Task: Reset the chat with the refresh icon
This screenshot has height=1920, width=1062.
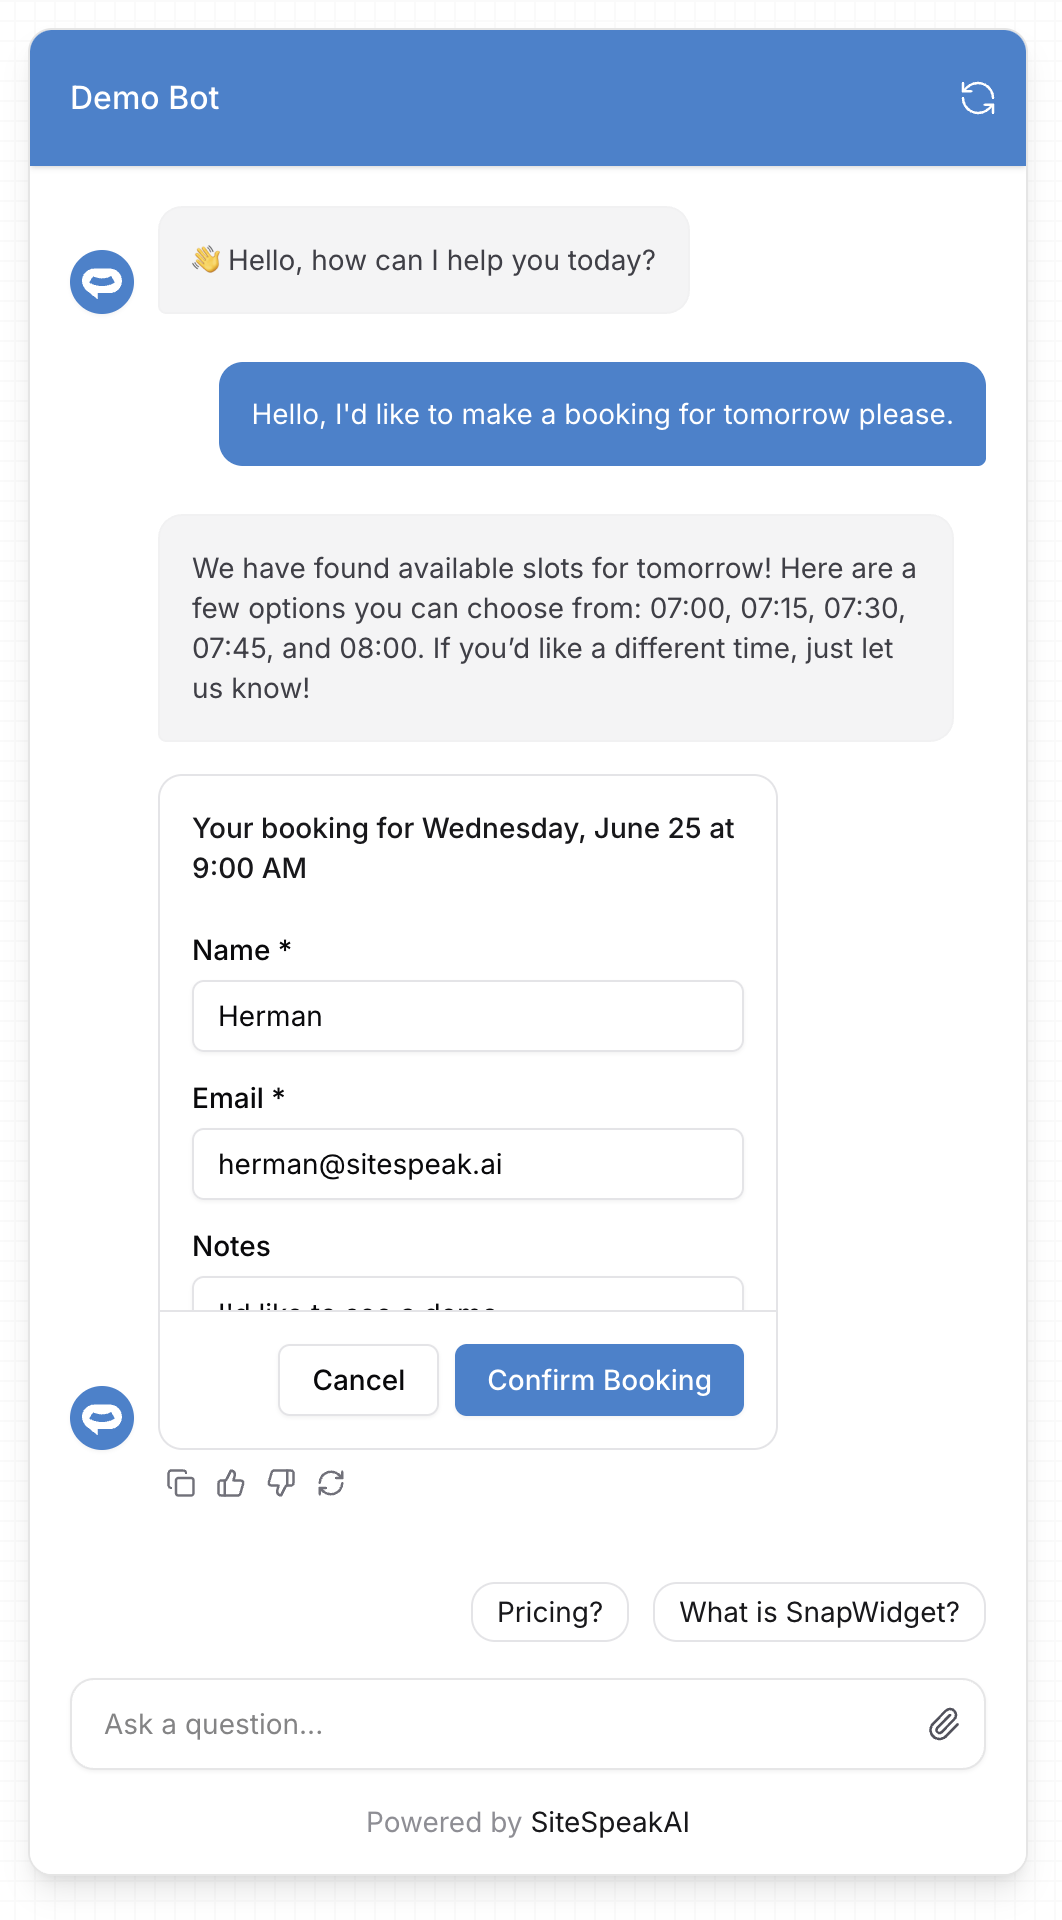Action: tap(977, 98)
